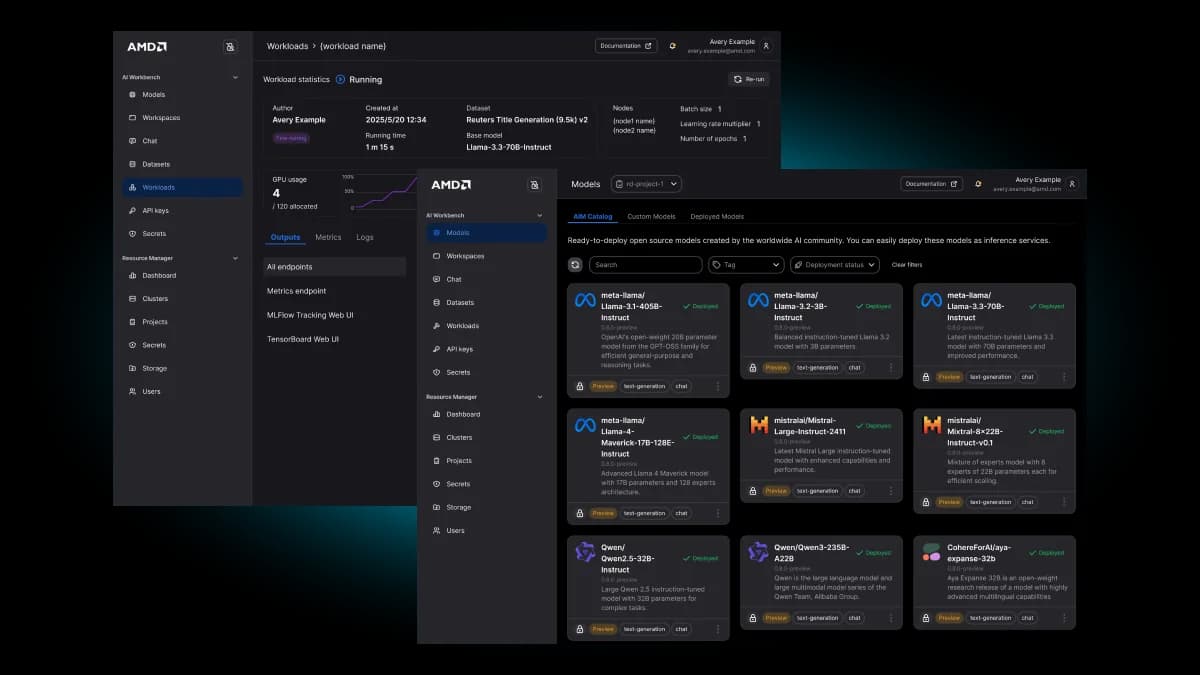Click the Documentation button in the Models window

point(932,184)
